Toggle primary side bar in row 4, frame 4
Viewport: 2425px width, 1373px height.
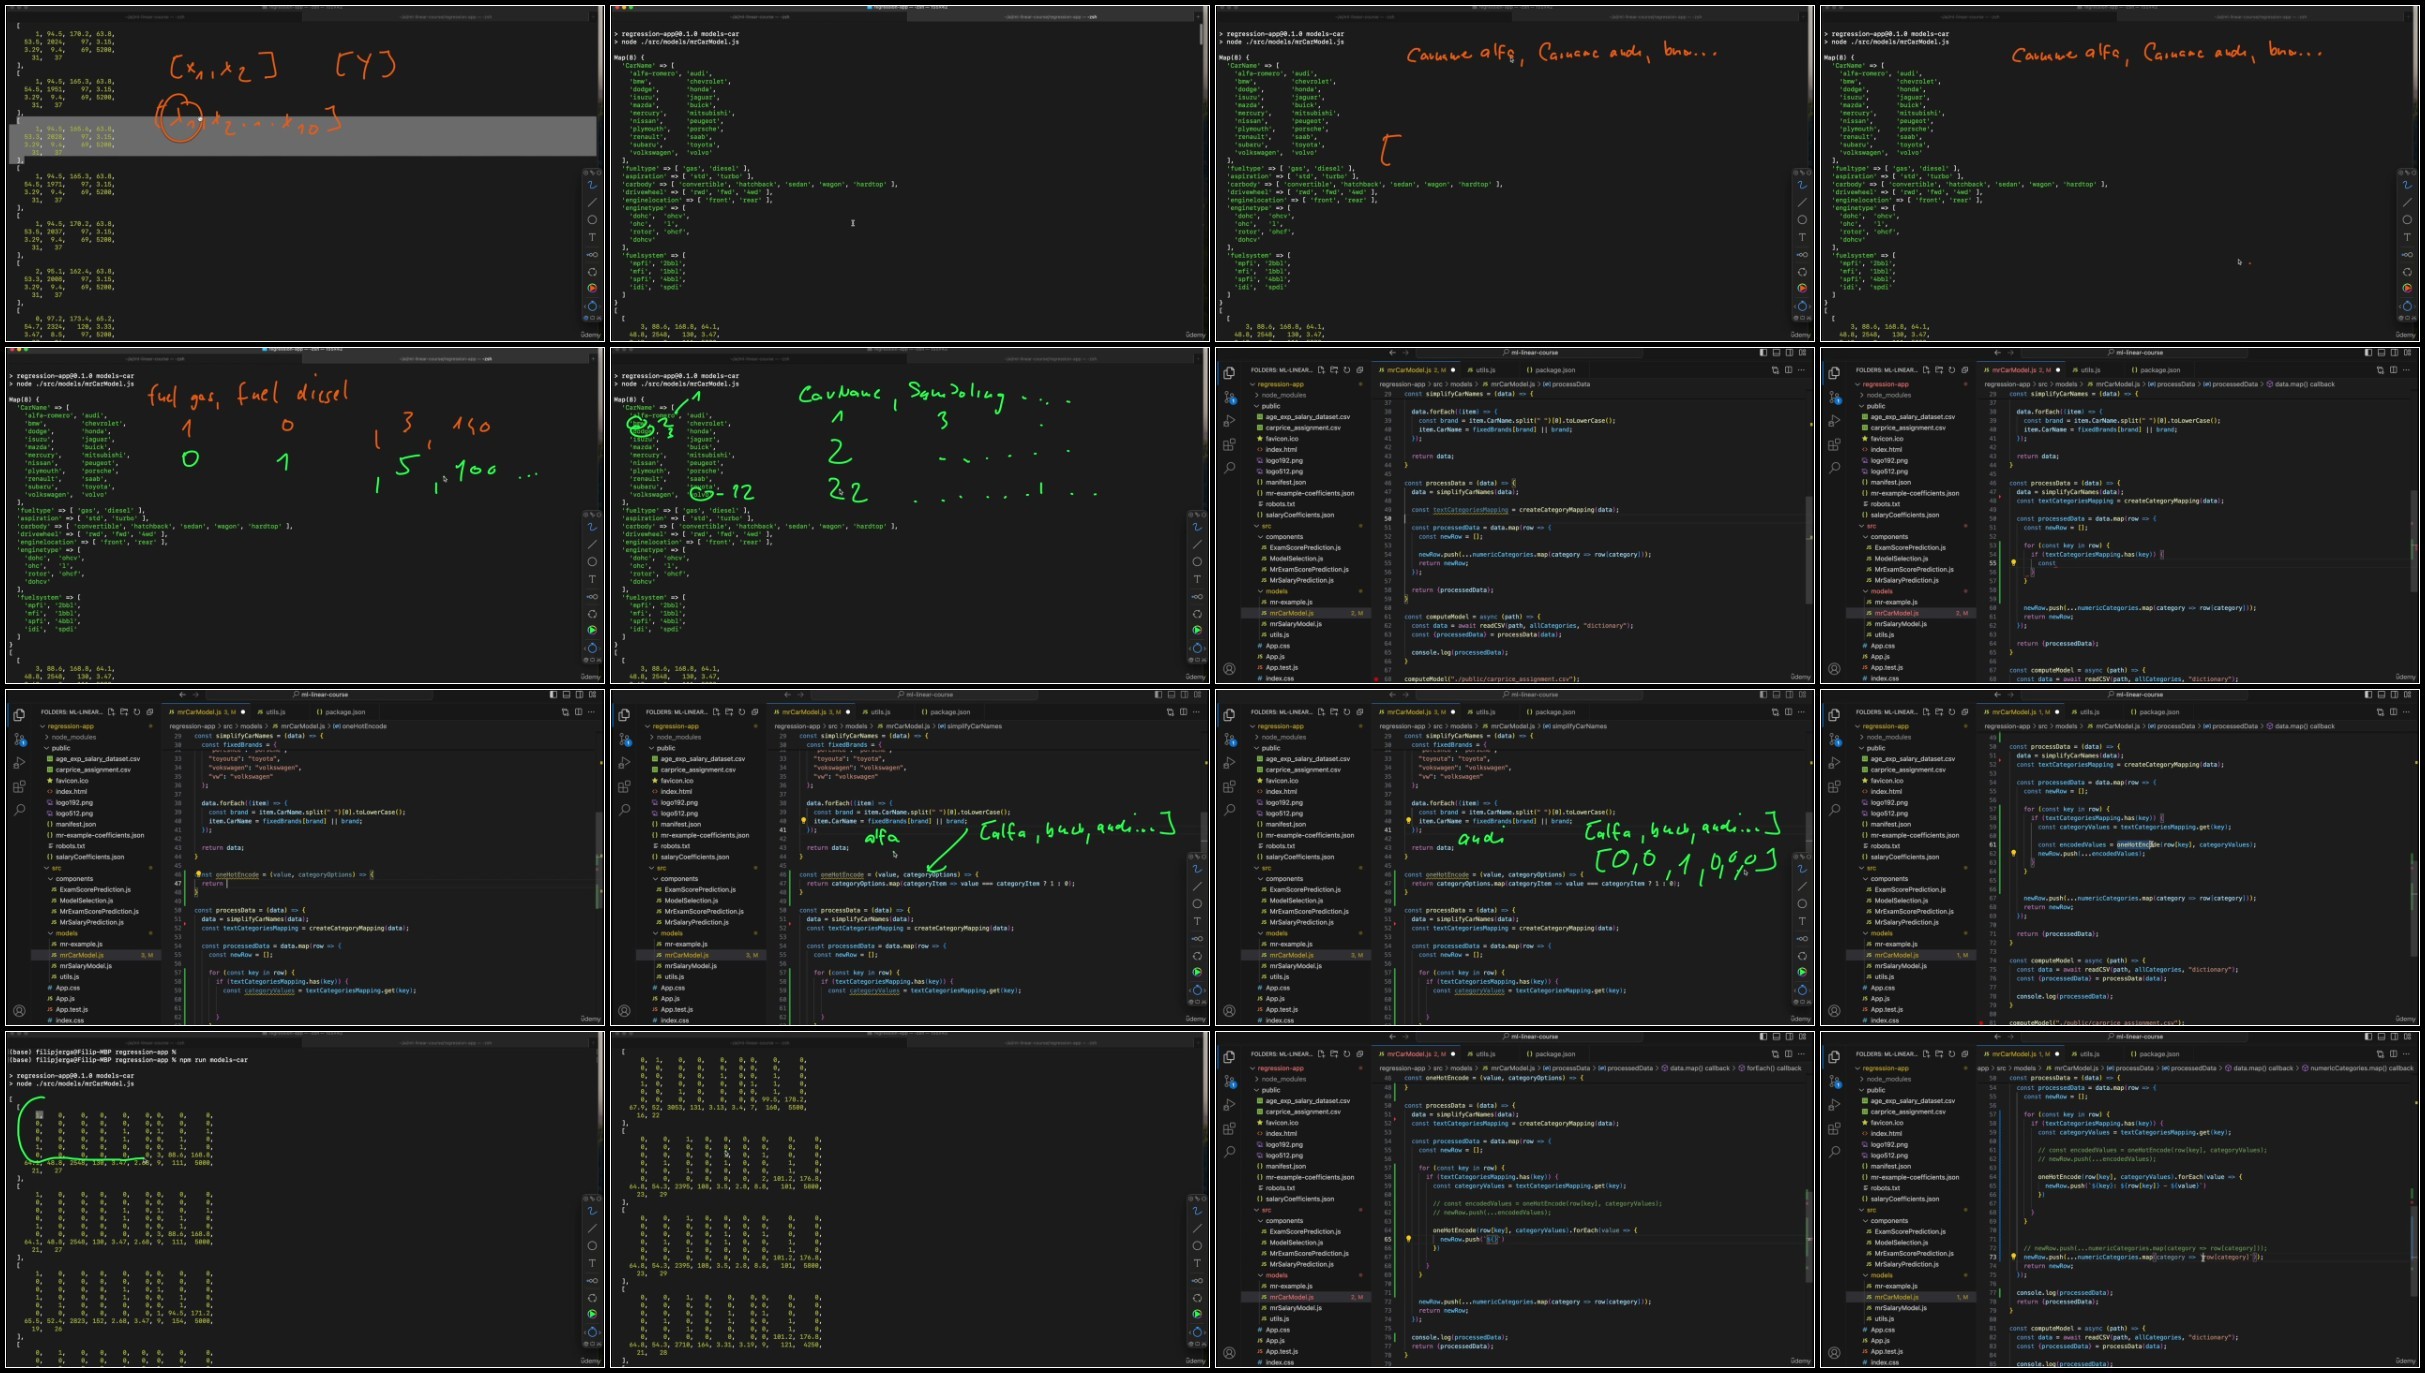pyautogui.click(x=2368, y=1036)
